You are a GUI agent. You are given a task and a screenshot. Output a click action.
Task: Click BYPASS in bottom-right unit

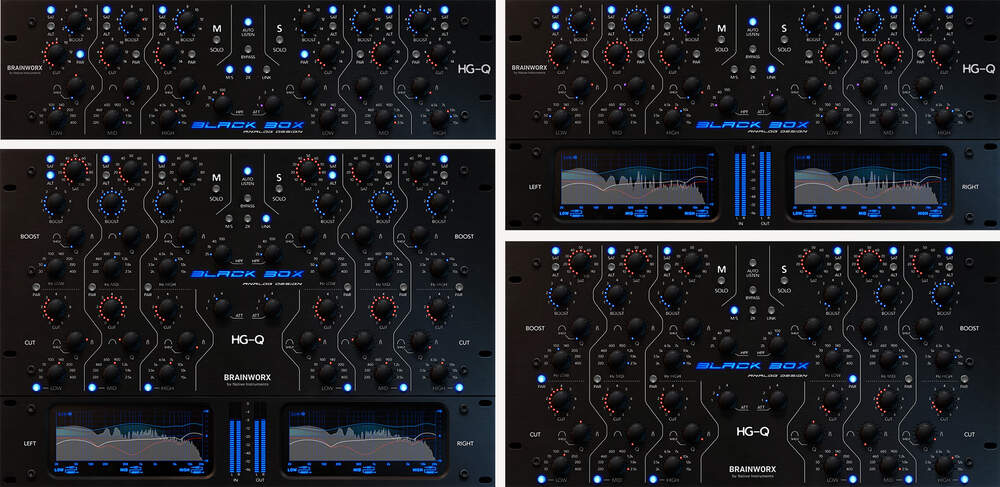pyautogui.click(x=753, y=289)
